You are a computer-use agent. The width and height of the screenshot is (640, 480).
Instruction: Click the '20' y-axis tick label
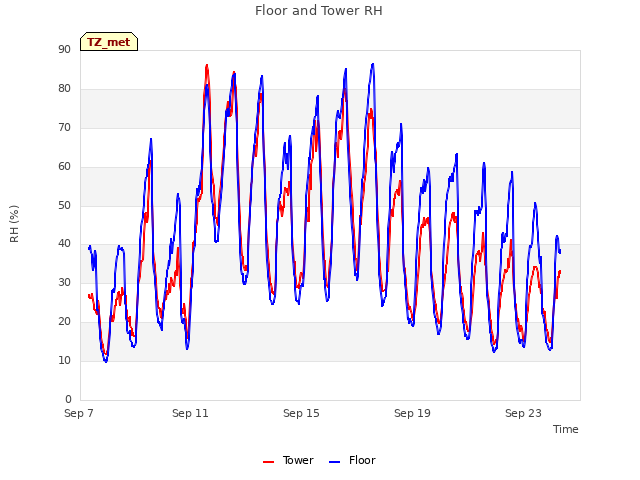coord(64,321)
